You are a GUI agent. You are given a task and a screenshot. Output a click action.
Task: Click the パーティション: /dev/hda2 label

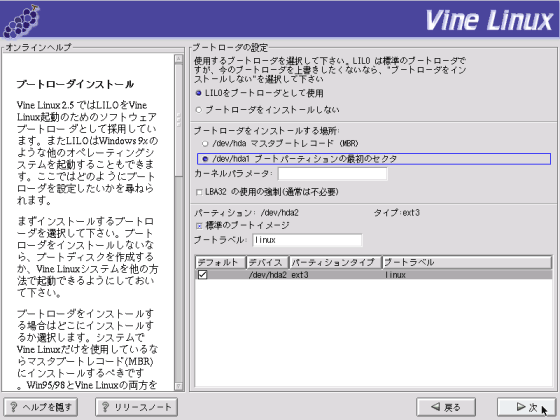246,213
